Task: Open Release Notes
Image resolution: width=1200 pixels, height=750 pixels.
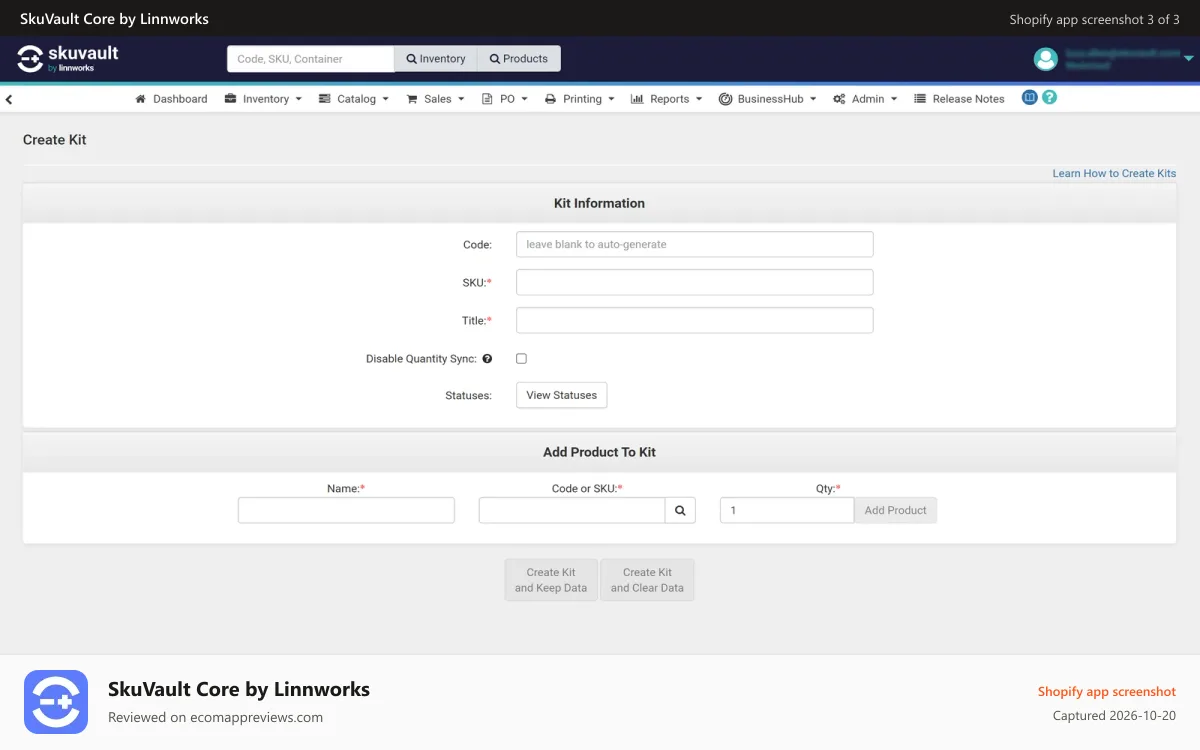Action: [959, 99]
